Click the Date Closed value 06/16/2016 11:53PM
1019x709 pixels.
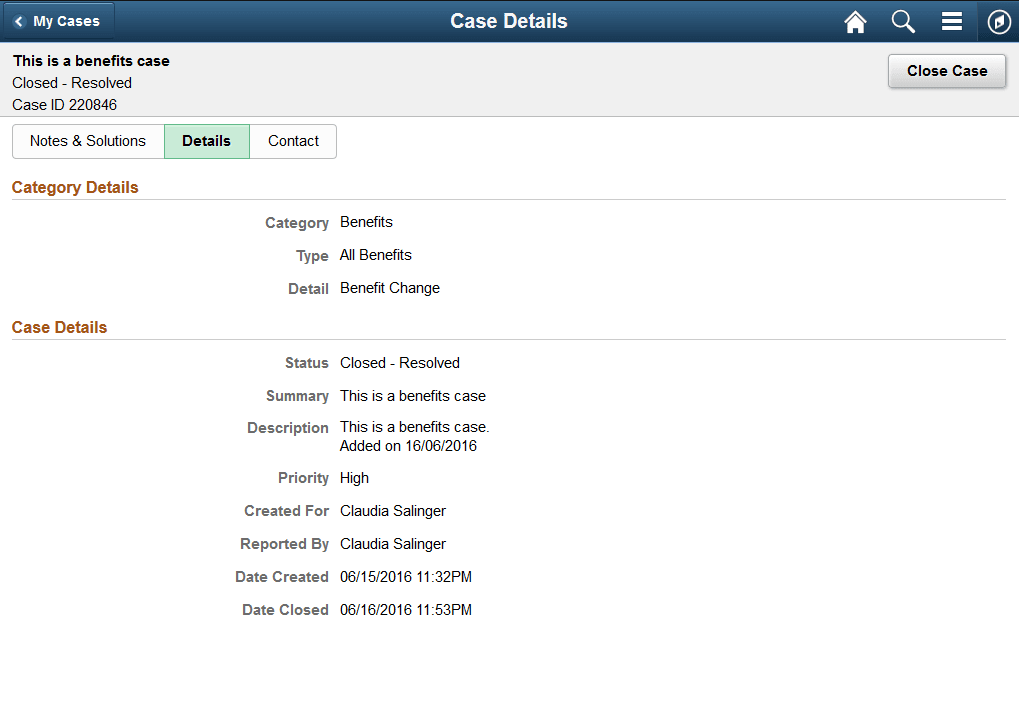(406, 610)
